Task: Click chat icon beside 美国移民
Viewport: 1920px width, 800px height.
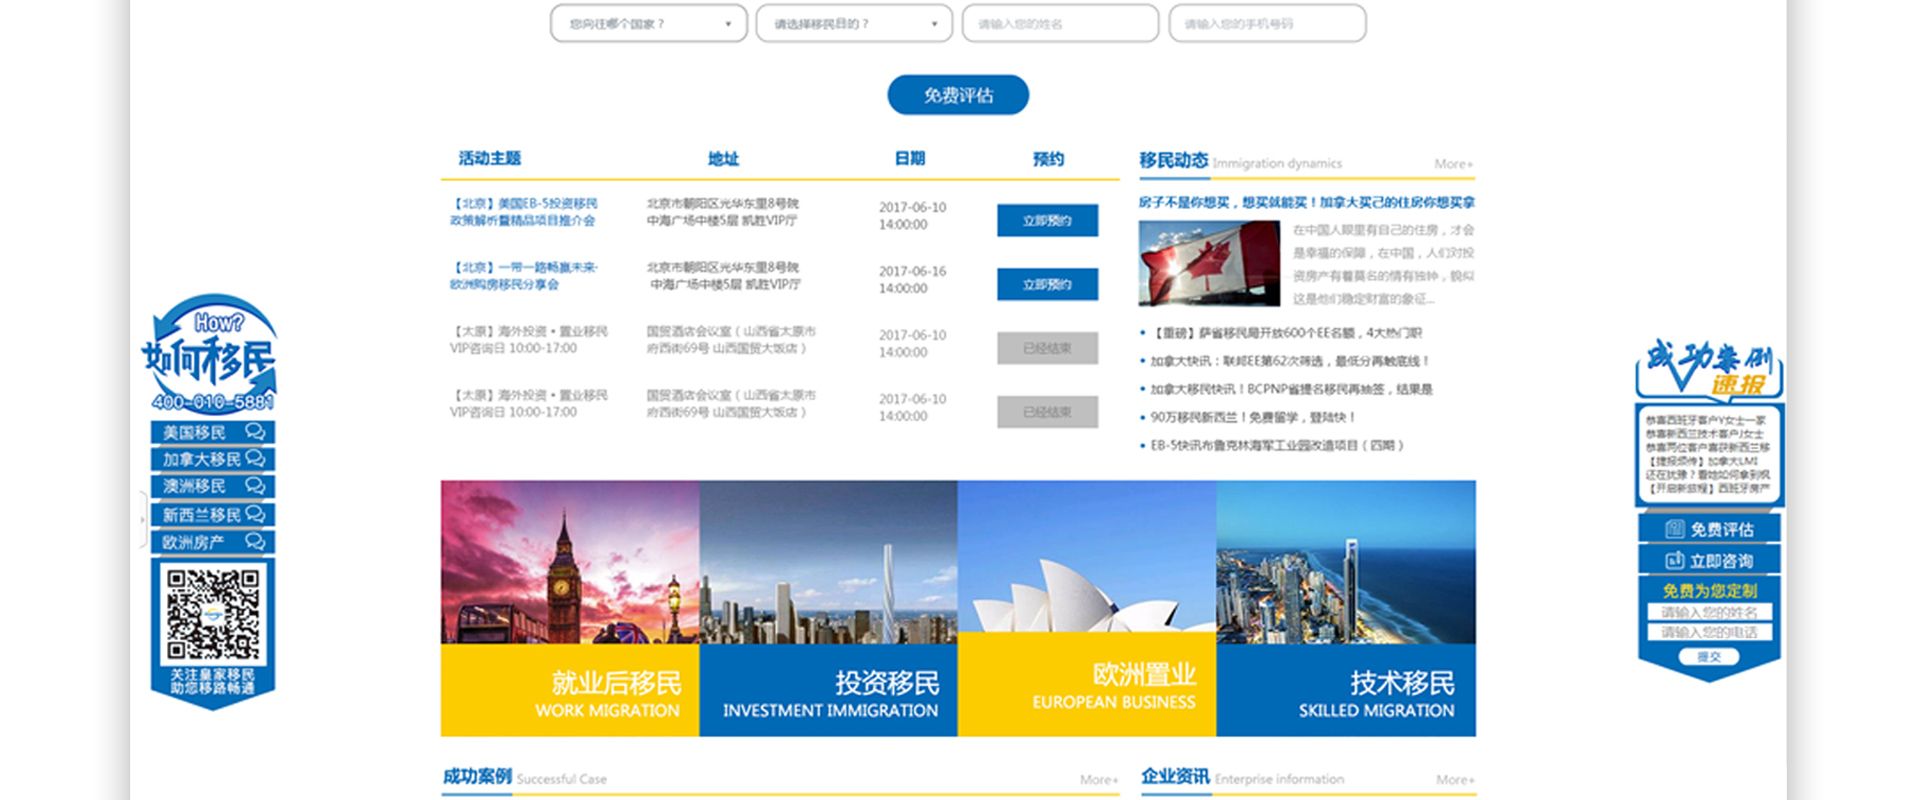Action: pos(255,432)
